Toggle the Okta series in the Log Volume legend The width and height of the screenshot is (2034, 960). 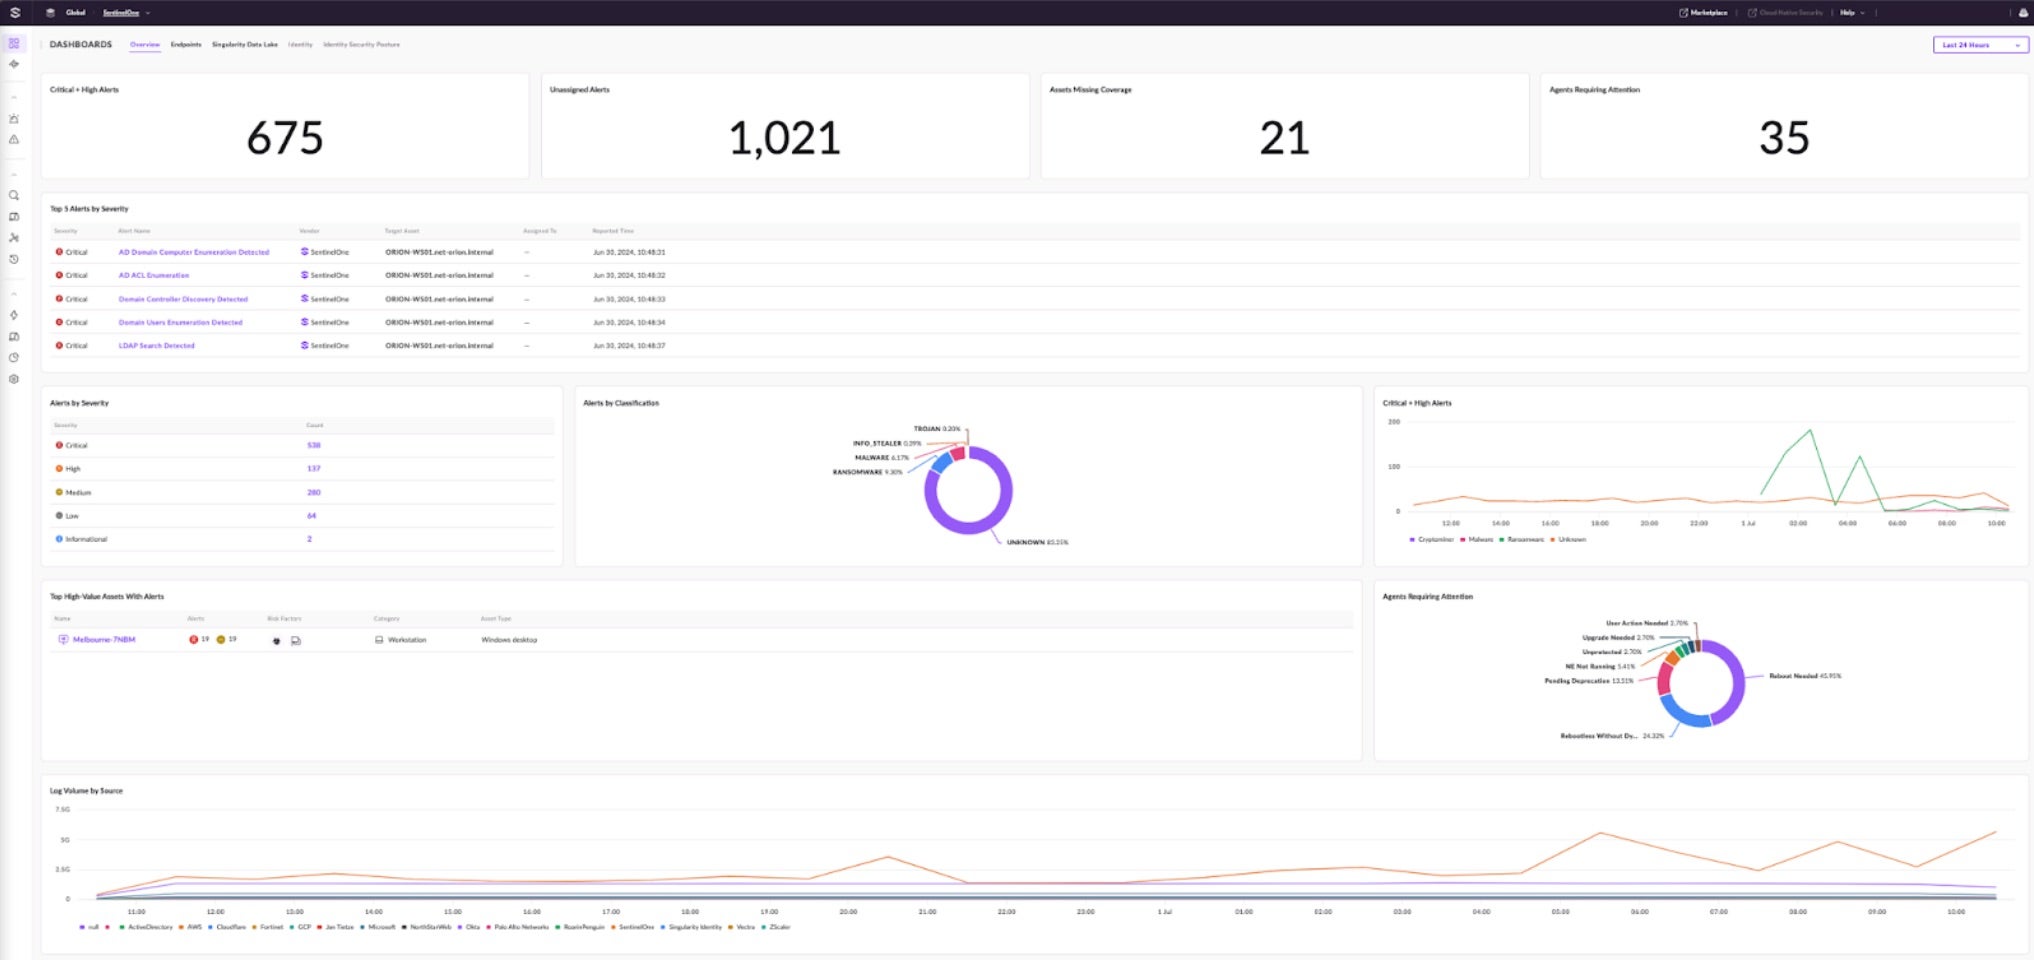click(x=472, y=927)
